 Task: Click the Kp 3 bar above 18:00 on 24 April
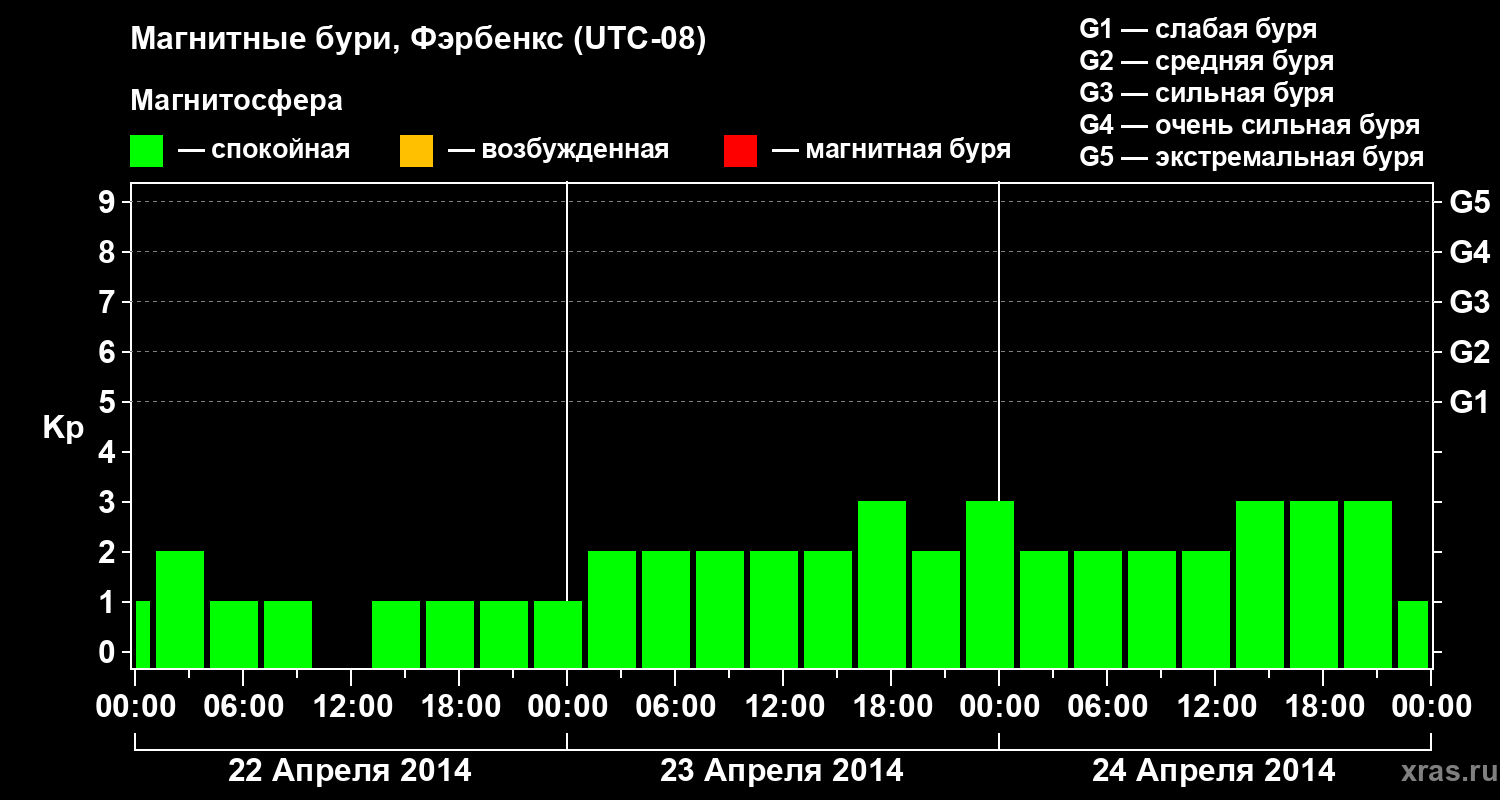coord(1314,584)
